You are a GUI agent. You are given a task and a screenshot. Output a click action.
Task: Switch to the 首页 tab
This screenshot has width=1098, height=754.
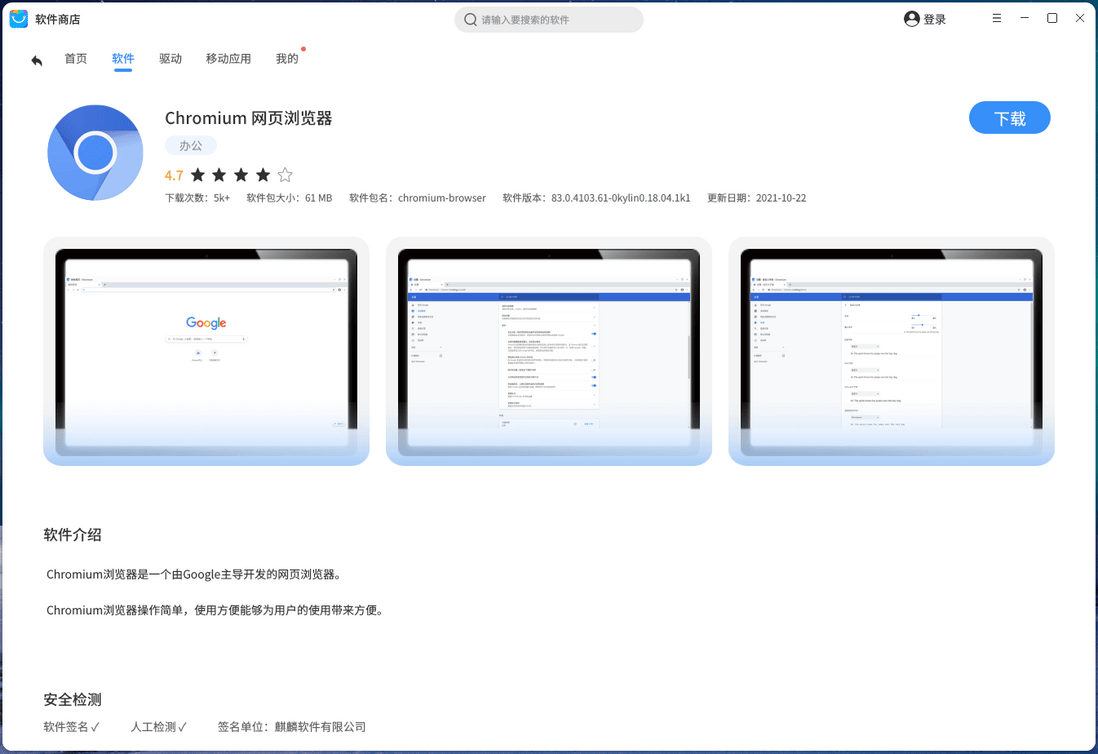pos(75,59)
